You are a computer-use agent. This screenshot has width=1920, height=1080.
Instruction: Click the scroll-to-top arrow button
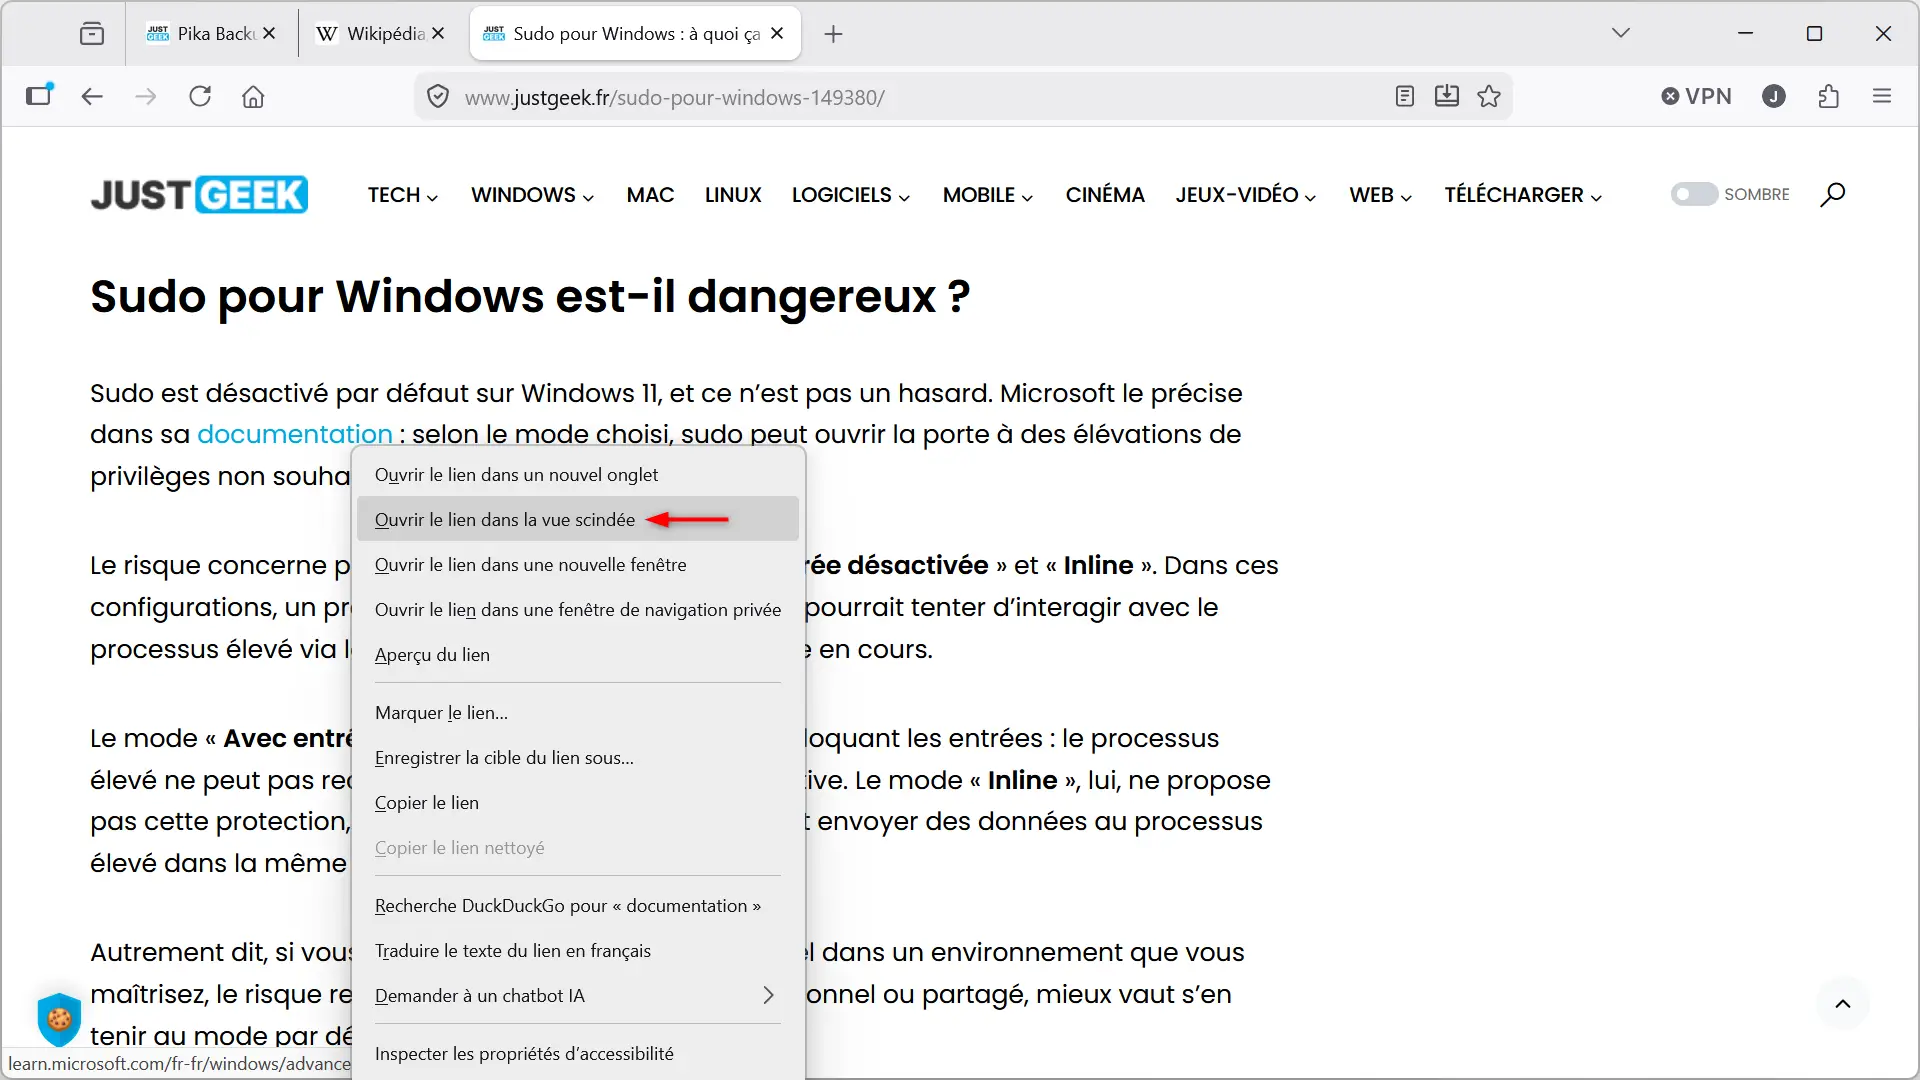(1843, 1004)
